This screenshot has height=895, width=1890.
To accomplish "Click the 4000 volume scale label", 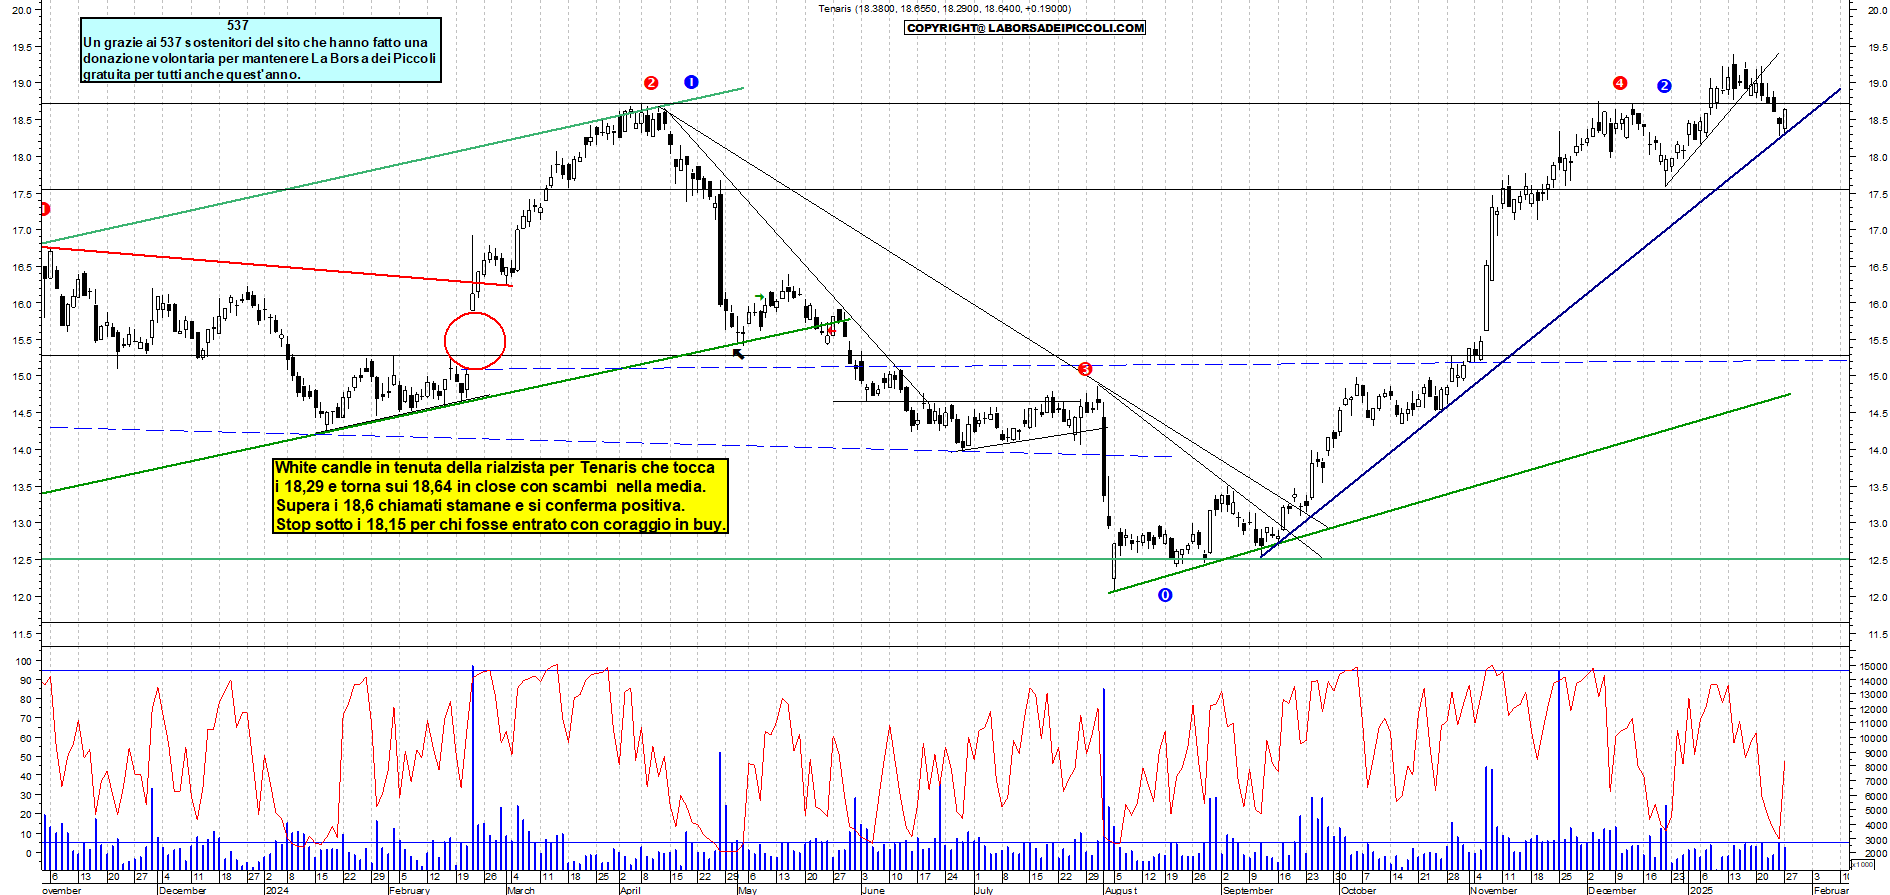I will coord(1875,826).
